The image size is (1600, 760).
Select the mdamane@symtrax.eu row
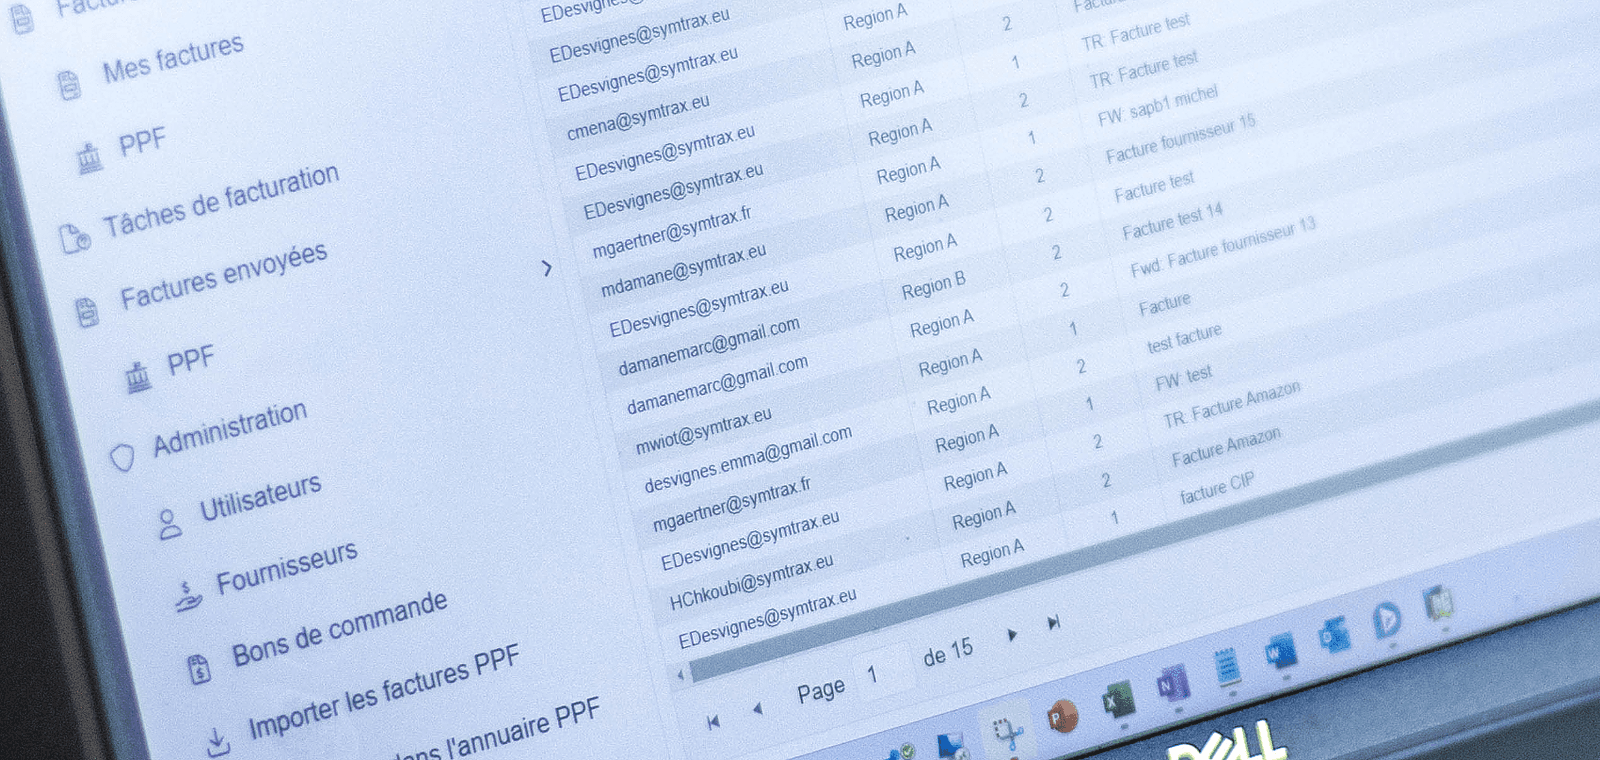coord(684,270)
